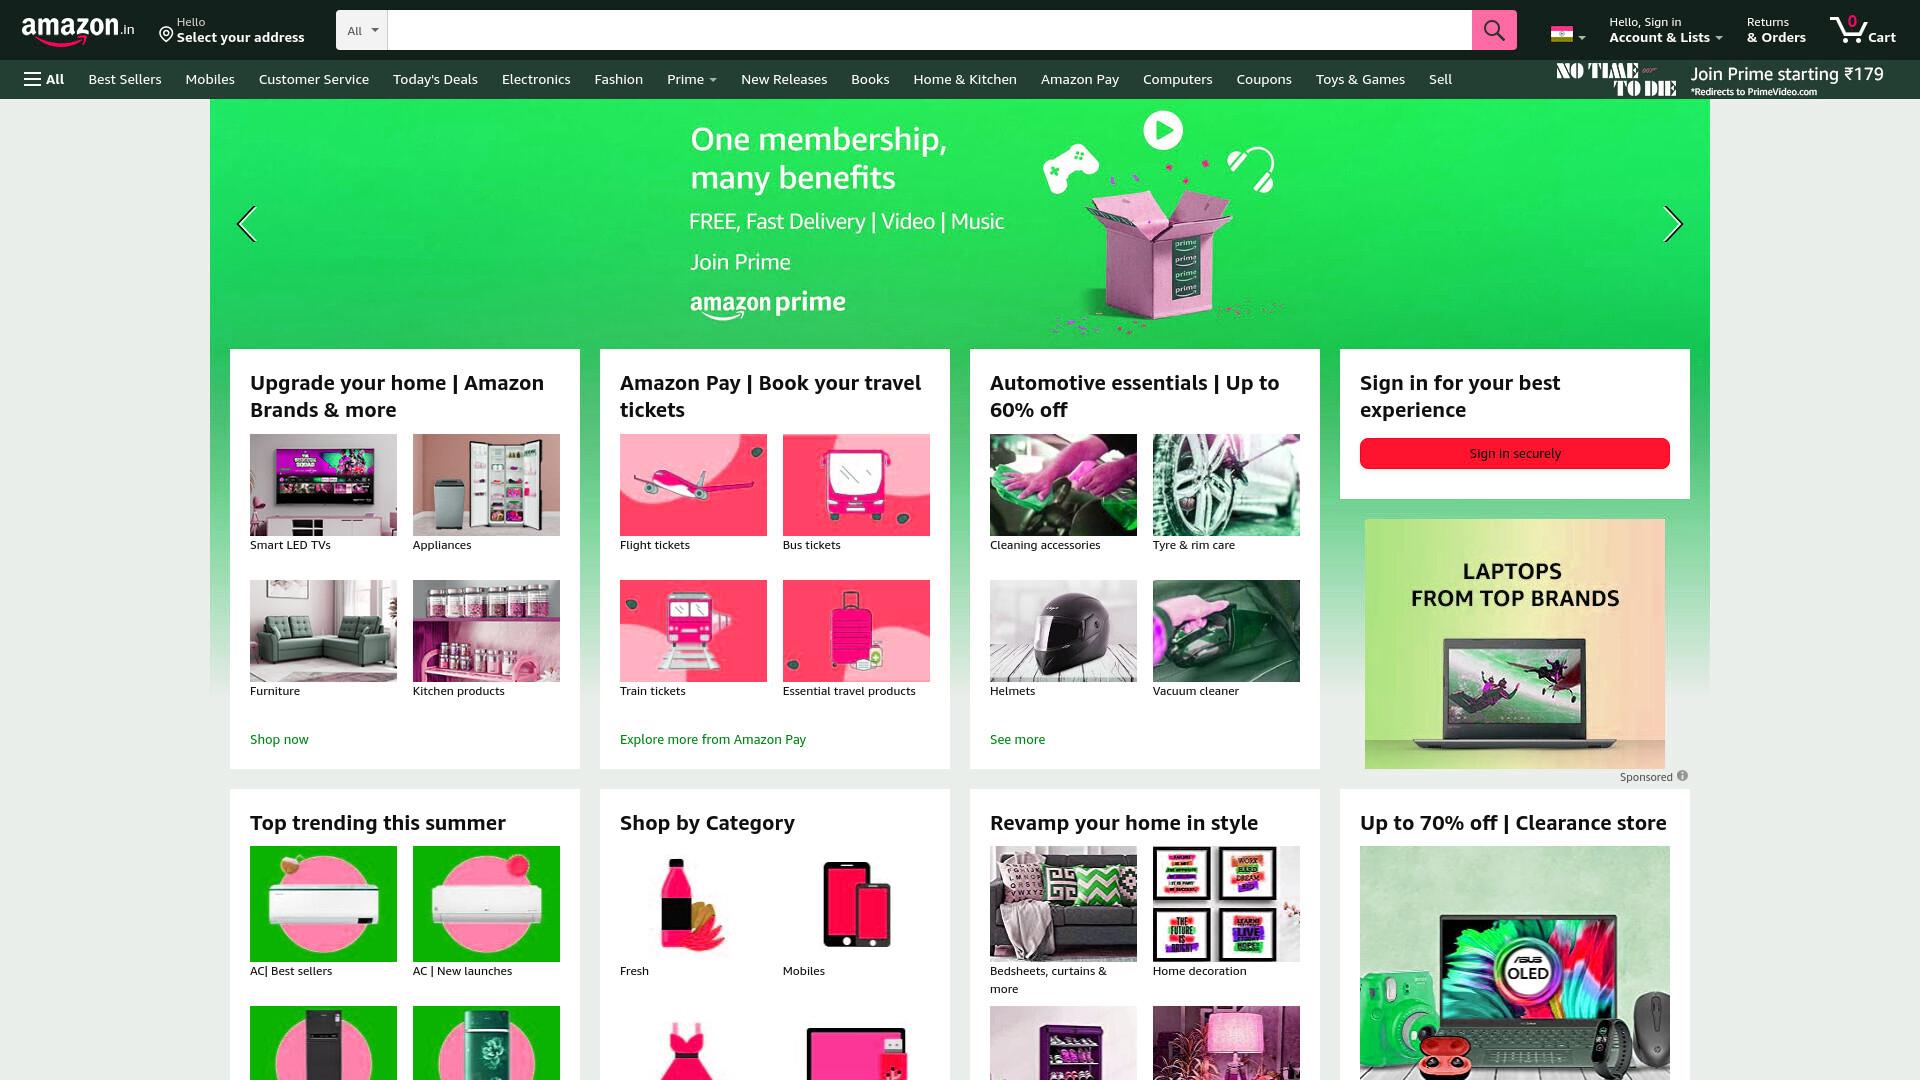Click the Amazon.in logo
1920x1080 pixels.
click(x=78, y=31)
